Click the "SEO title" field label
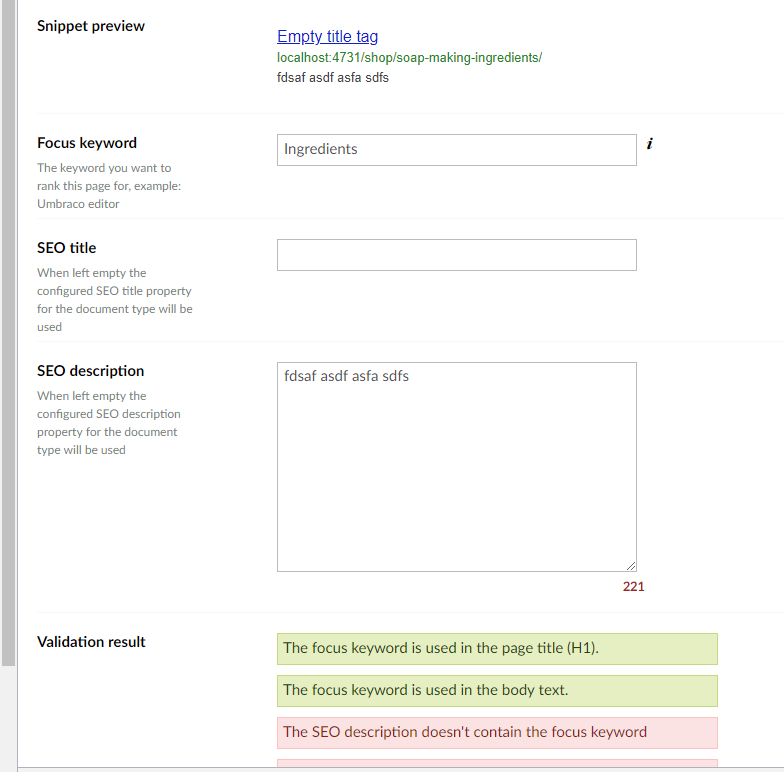Image resolution: width=784 pixels, height=772 pixels. 66,248
